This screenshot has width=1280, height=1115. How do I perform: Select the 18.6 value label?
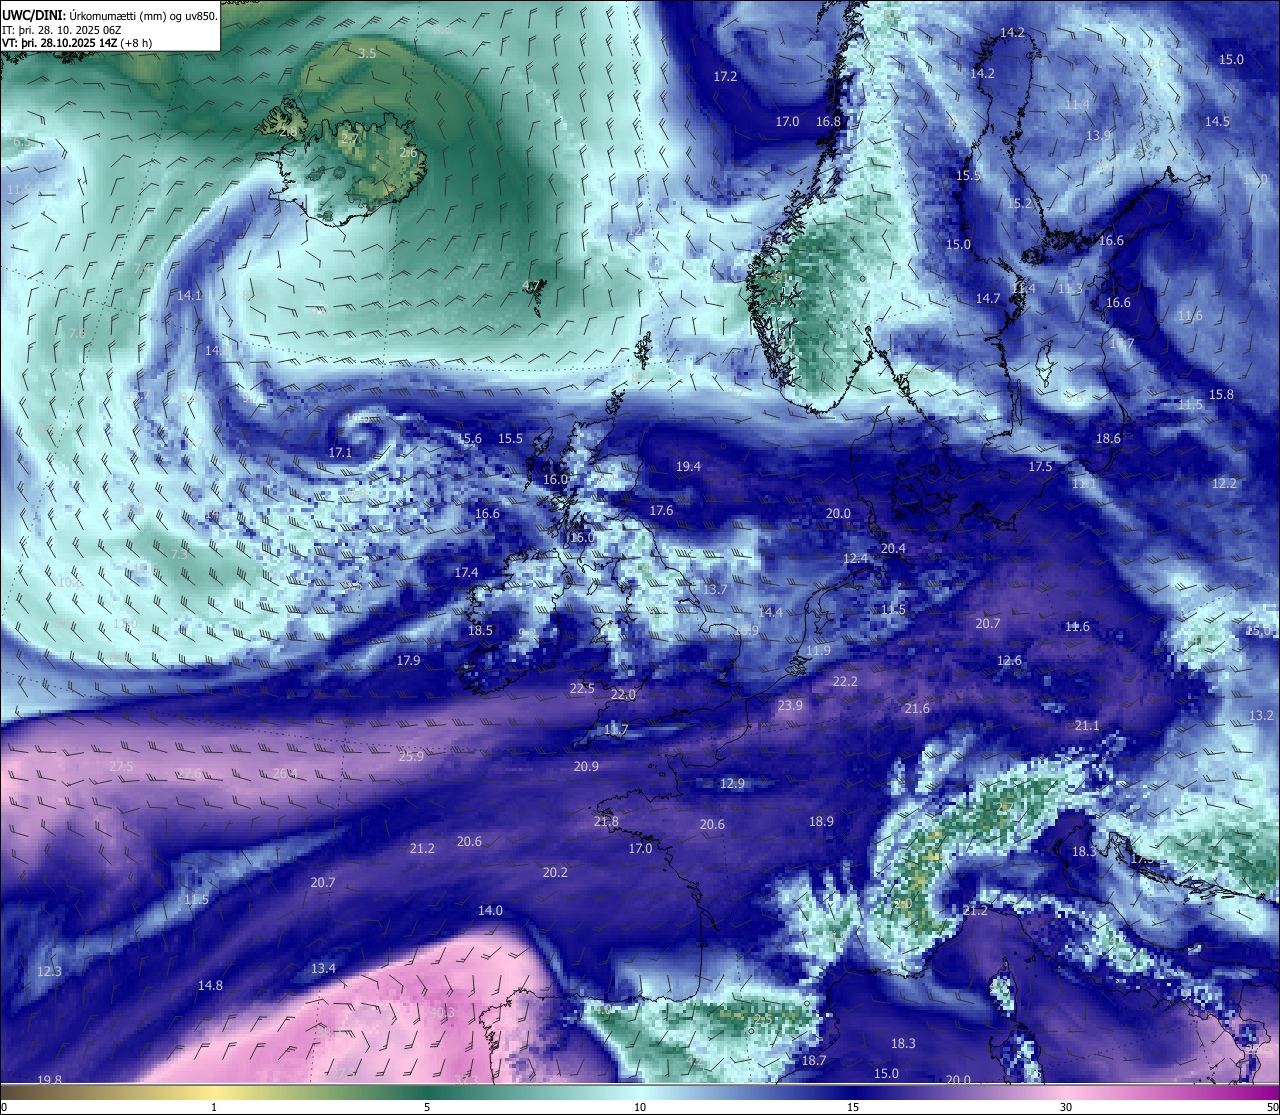(x=1108, y=438)
